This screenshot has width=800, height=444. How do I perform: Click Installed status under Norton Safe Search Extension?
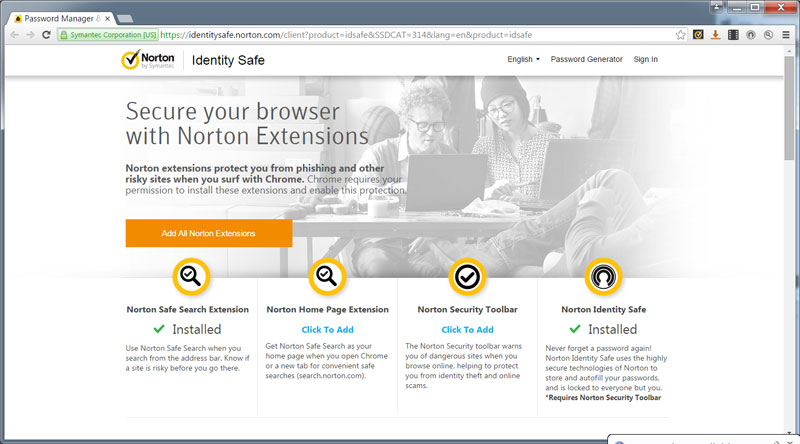[187, 329]
